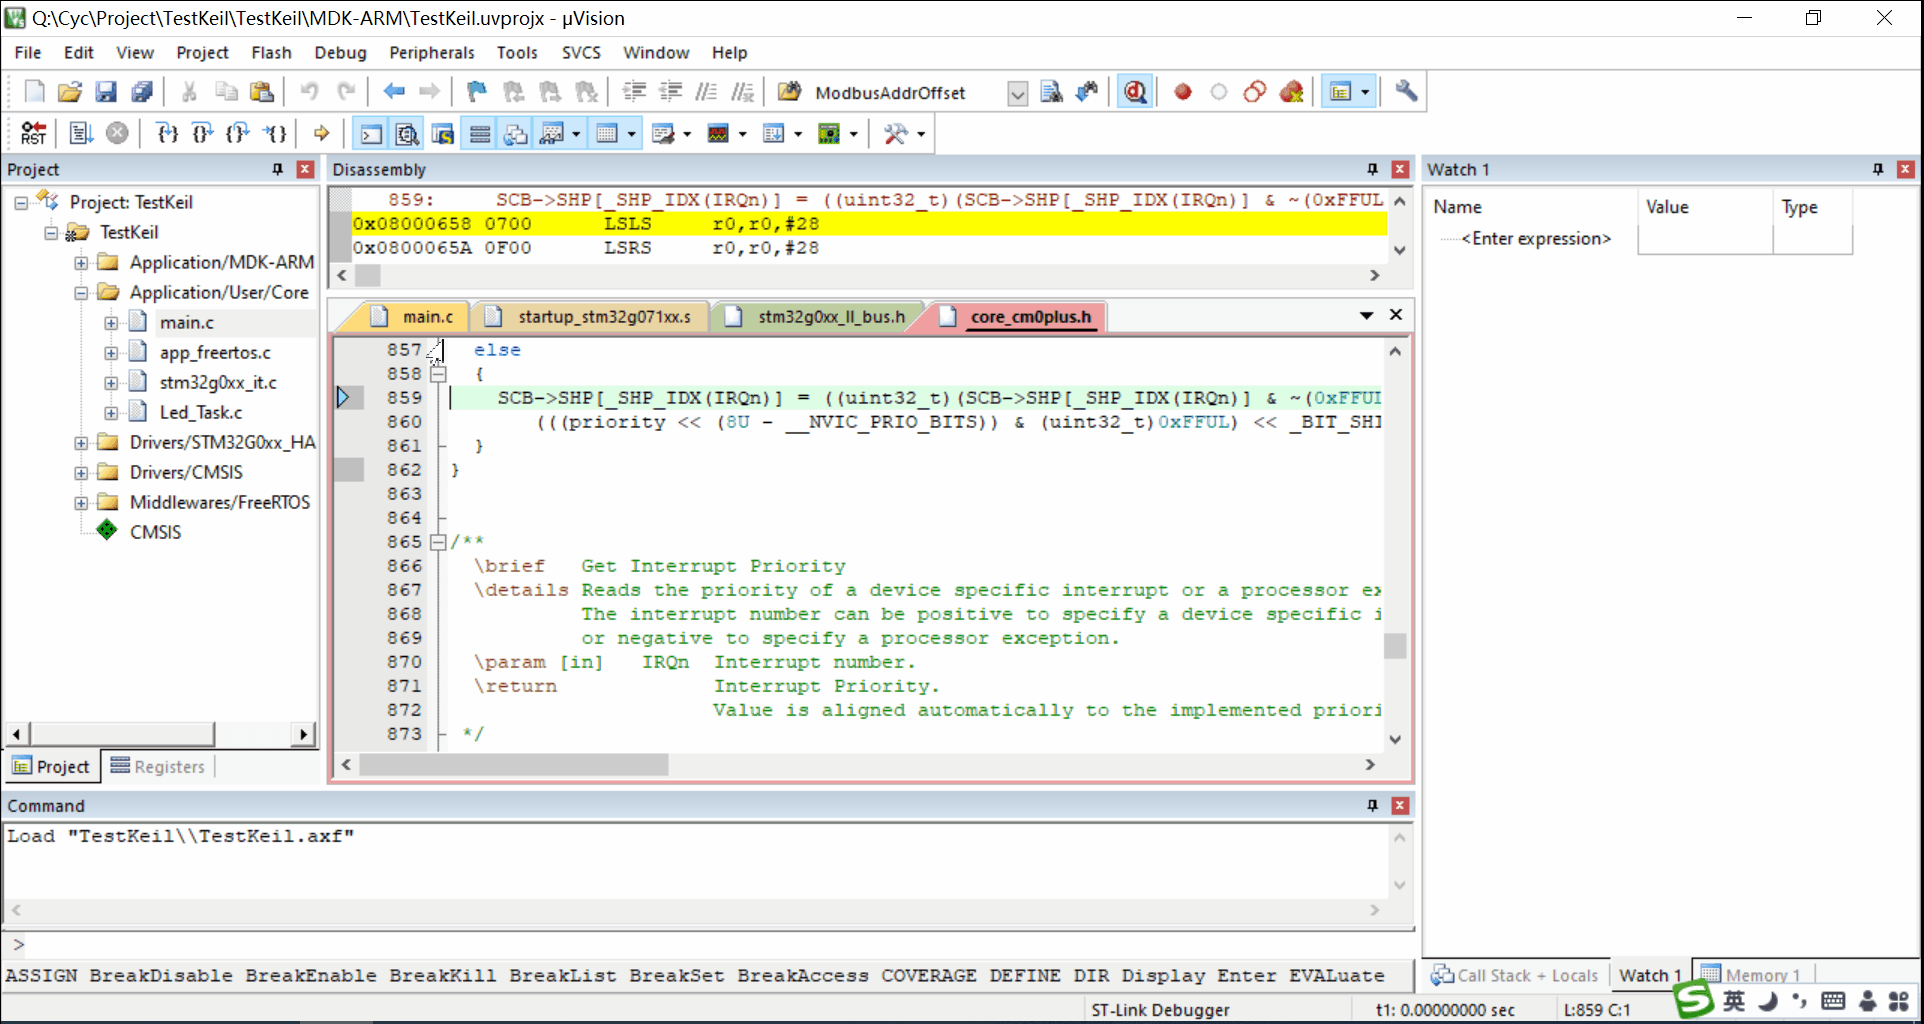Click the Incremental Find binoculars icon
Image resolution: width=1924 pixels, height=1024 pixels.
(x=1087, y=92)
